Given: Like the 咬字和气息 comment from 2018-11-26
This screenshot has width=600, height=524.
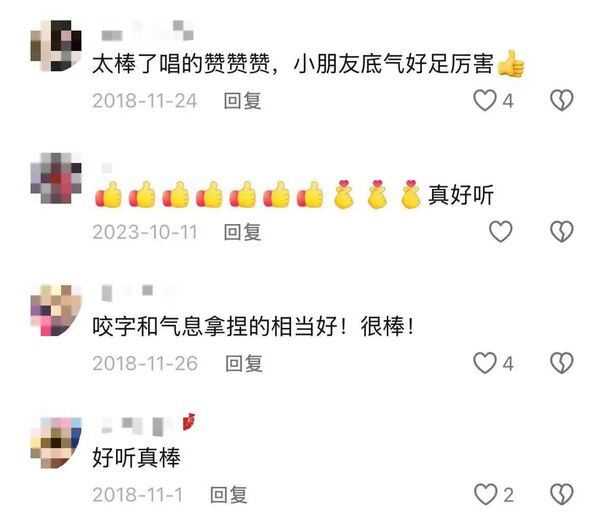Looking at the screenshot, I should pos(485,363).
